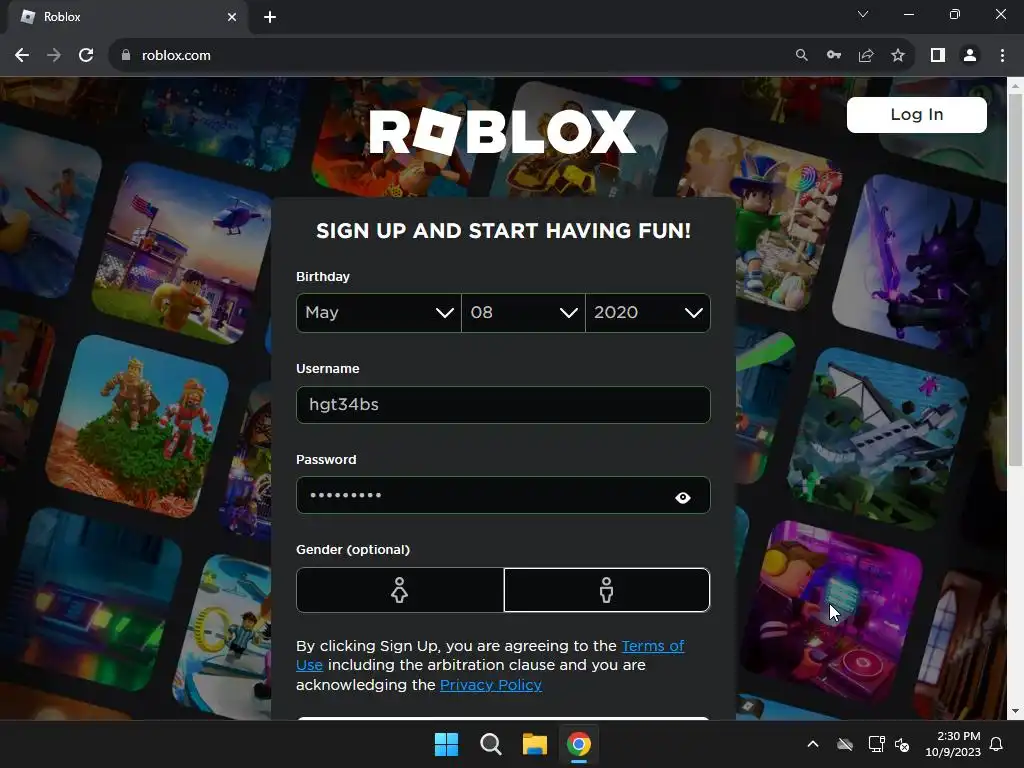The image size is (1024, 768).
Task: Select the male gender option
Action: click(x=607, y=590)
